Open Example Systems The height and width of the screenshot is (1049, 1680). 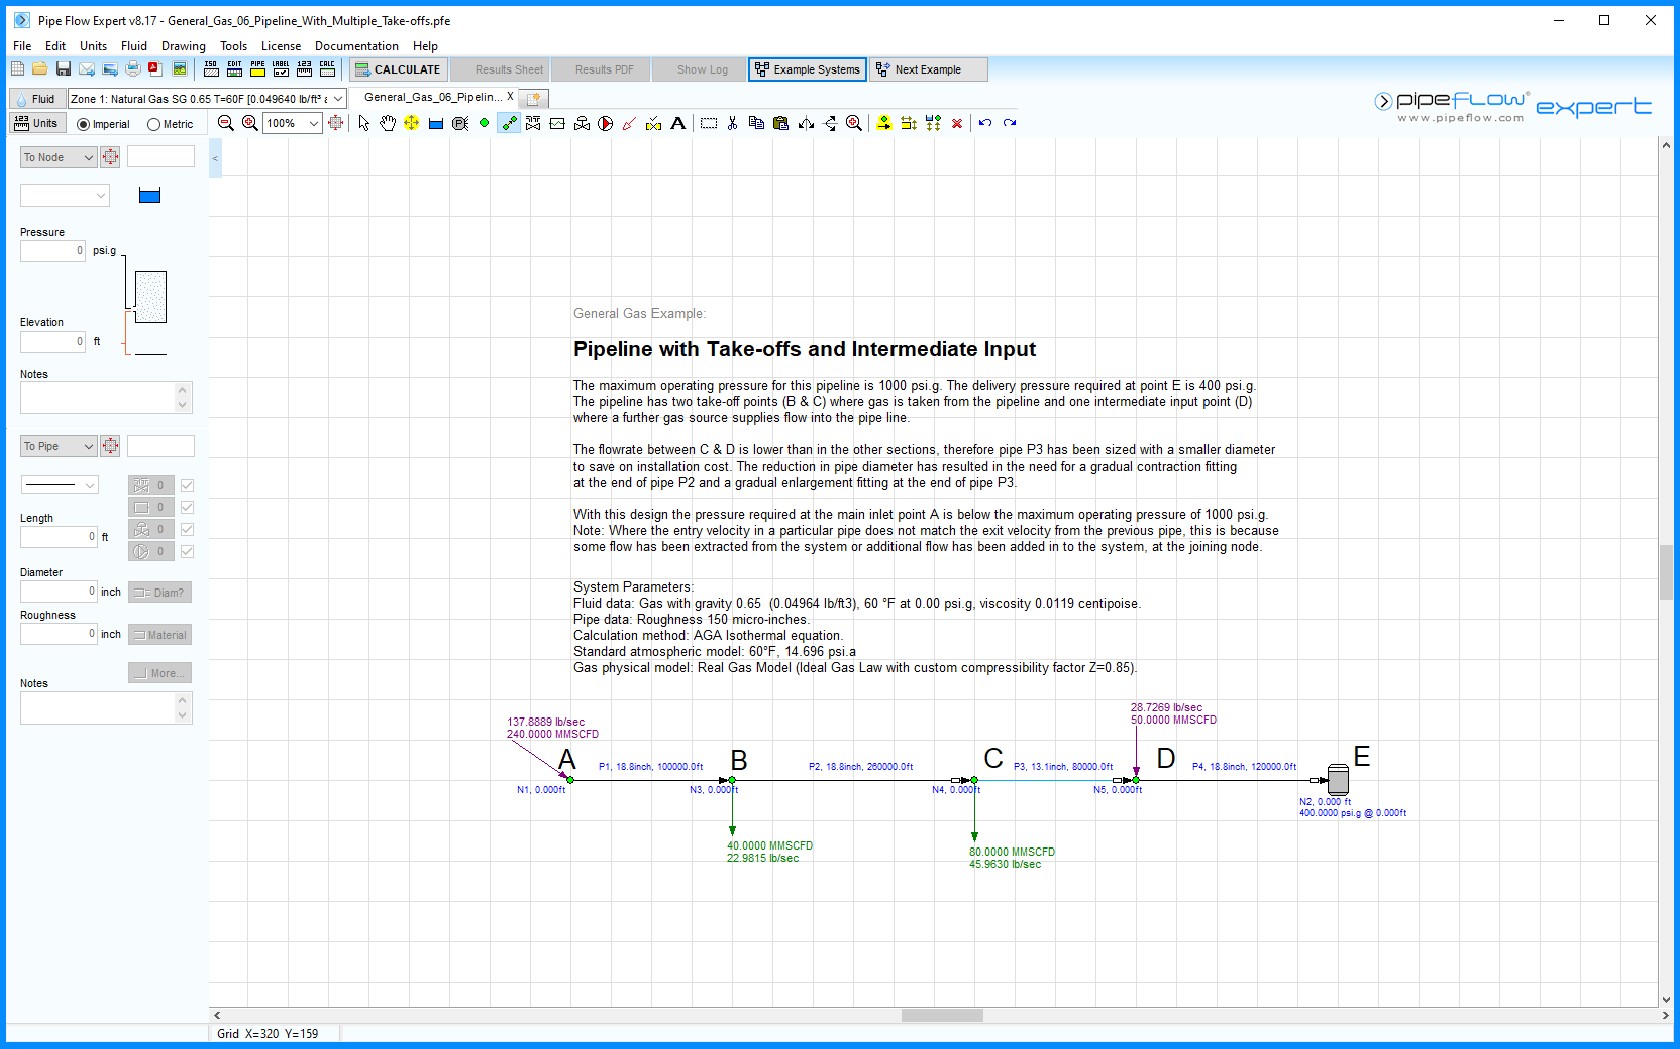(x=807, y=70)
